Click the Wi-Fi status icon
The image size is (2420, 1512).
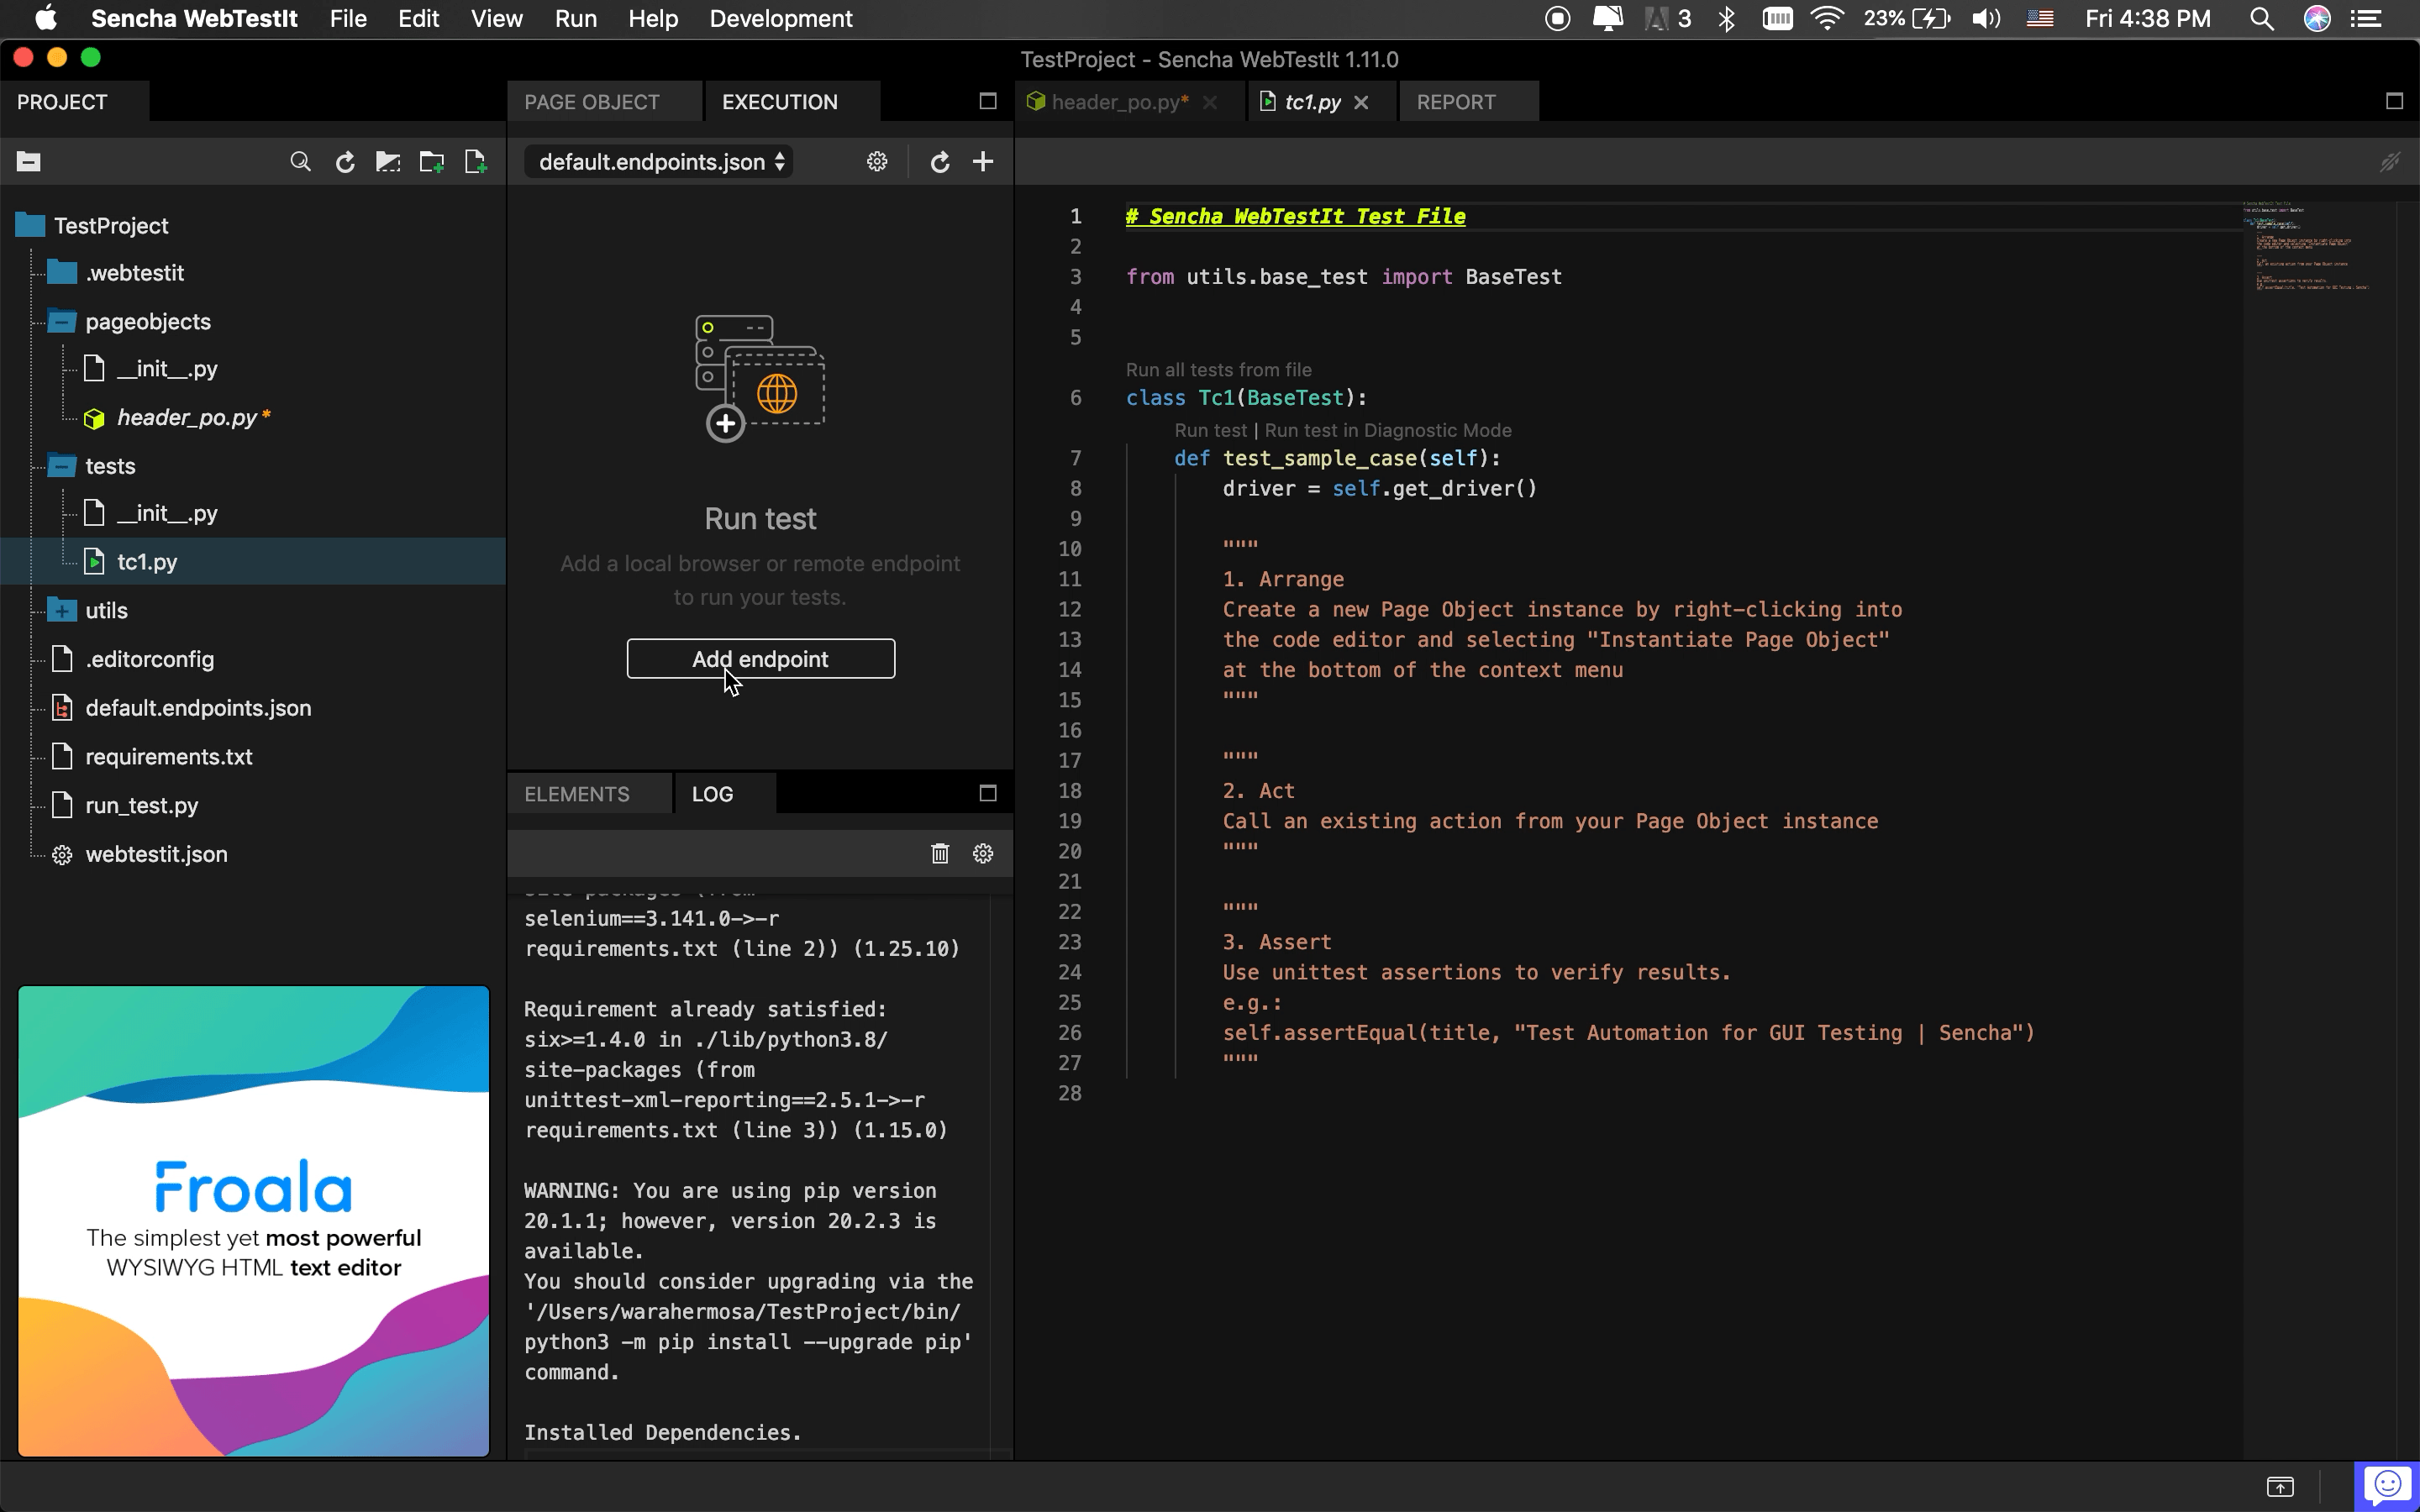point(1827,18)
